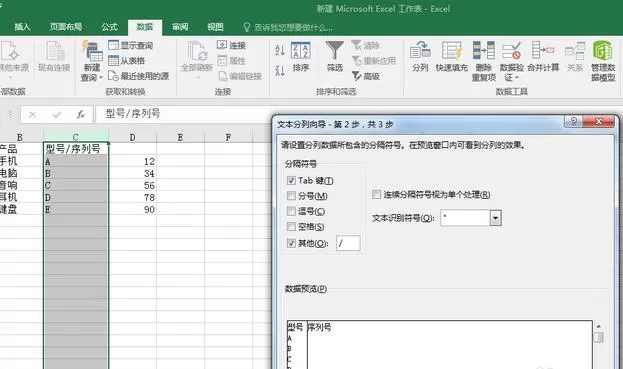Click 序列号 column in data preview

(x=319, y=327)
